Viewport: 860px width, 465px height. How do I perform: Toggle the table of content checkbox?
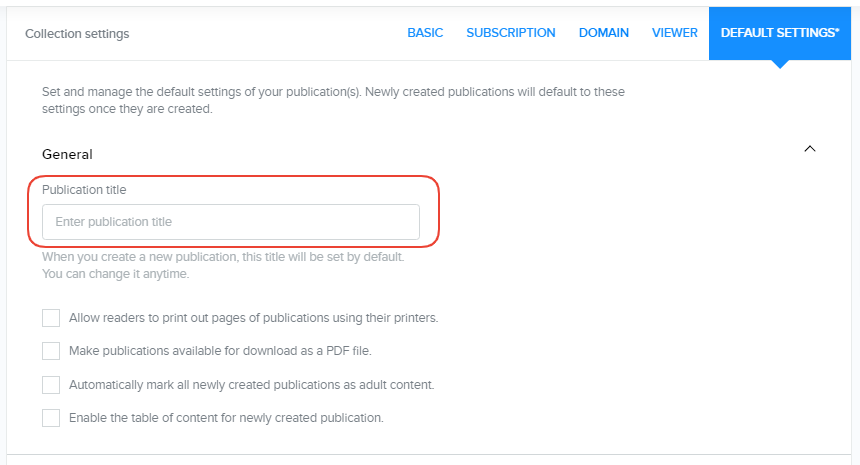(51, 418)
